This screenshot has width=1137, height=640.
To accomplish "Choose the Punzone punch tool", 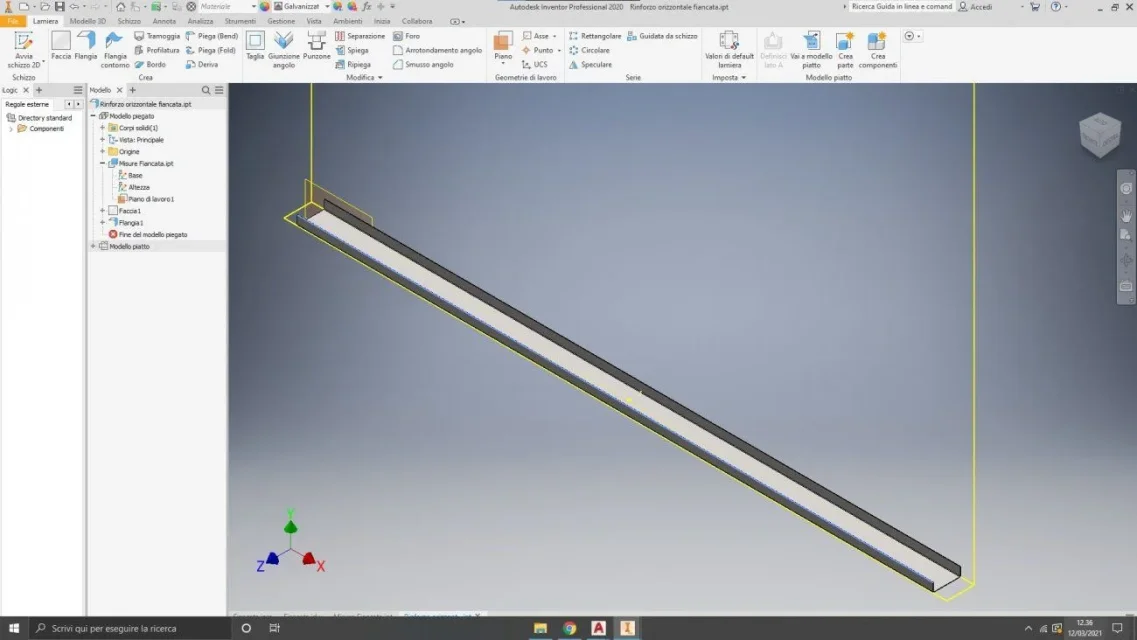I will pos(317,45).
